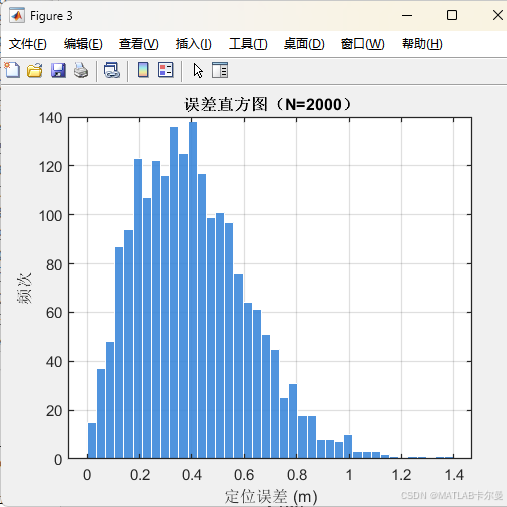Click the Figure 3 window title
Image resolution: width=507 pixels, height=507 pixels.
tap(51, 16)
